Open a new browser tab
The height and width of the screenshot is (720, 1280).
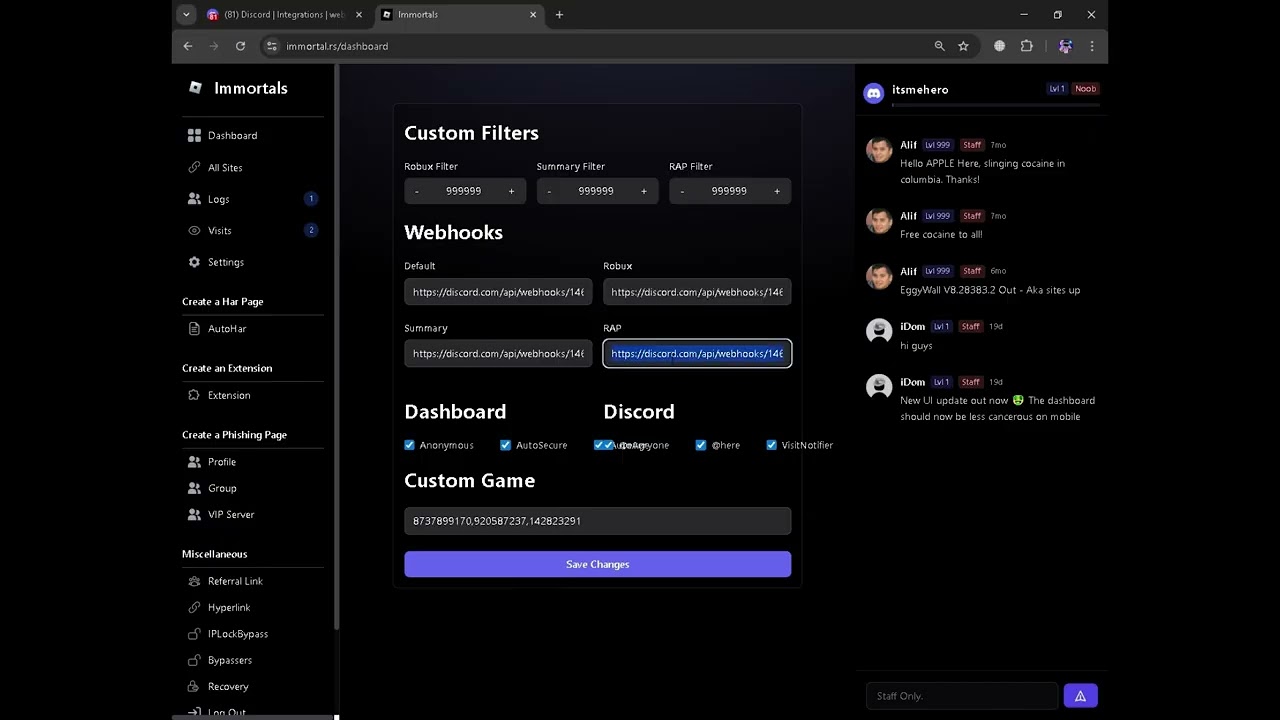pyautogui.click(x=559, y=15)
